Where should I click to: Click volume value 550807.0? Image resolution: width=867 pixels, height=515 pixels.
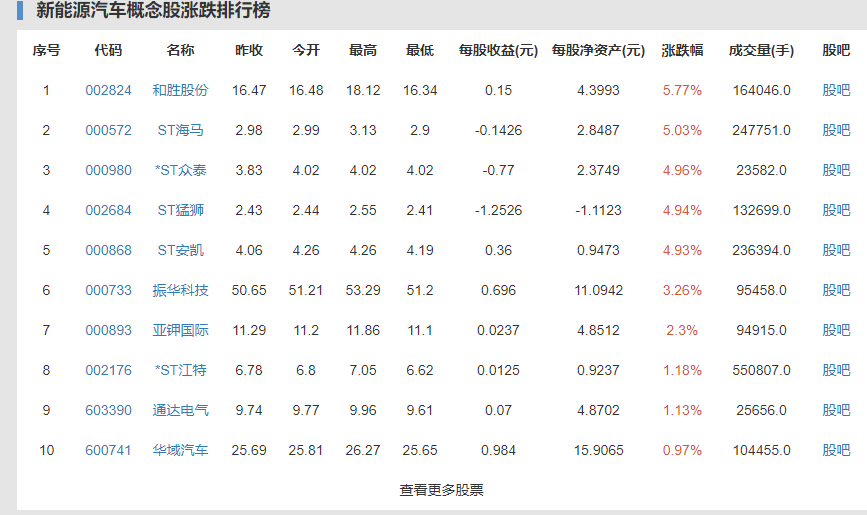pyautogui.click(x=761, y=370)
